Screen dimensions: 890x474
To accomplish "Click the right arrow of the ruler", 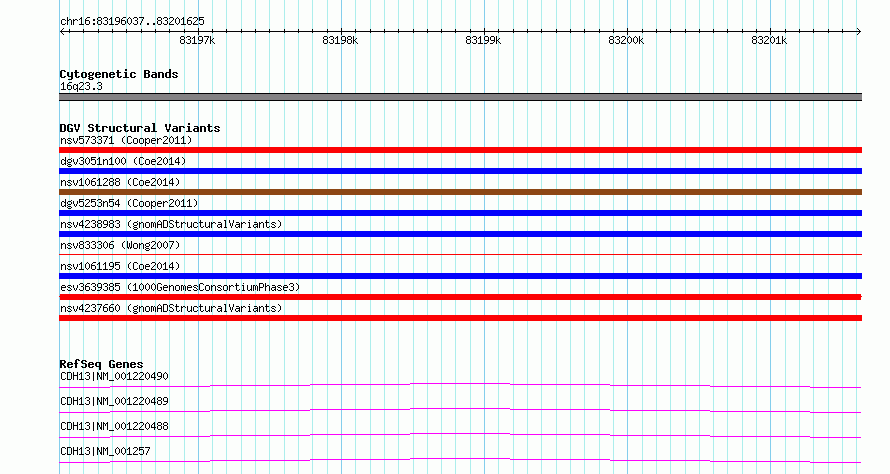I will (x=858, y=31).
